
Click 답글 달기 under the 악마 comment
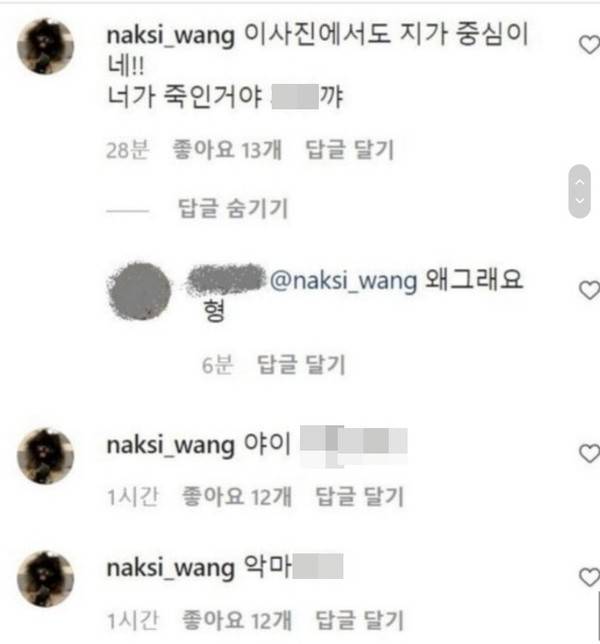(360, 620)
